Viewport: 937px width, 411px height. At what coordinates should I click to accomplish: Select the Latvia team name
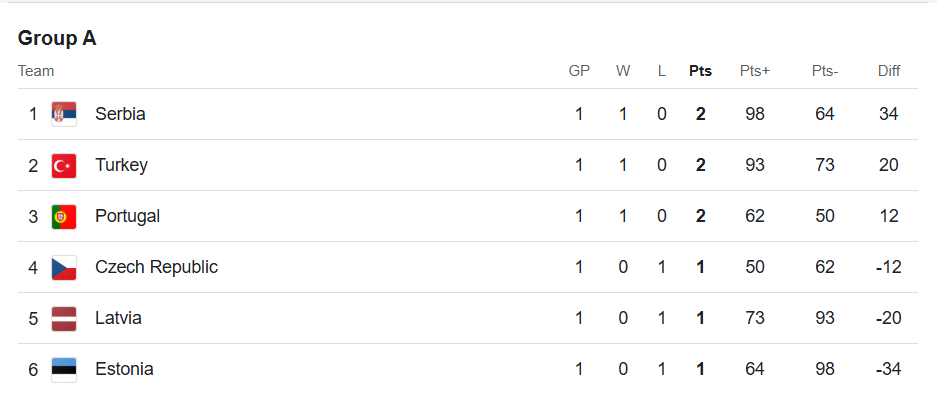click(118, 318)
